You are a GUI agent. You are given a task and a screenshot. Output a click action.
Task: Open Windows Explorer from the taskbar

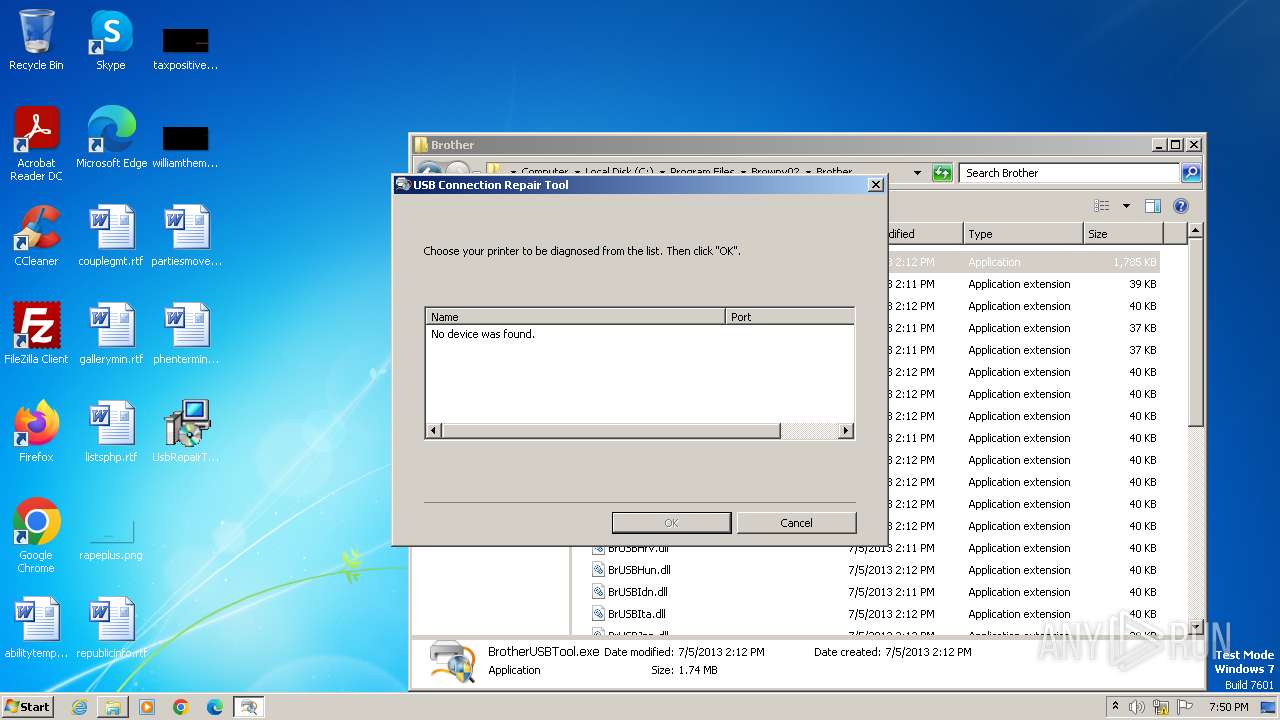click(x=113, y=707)
